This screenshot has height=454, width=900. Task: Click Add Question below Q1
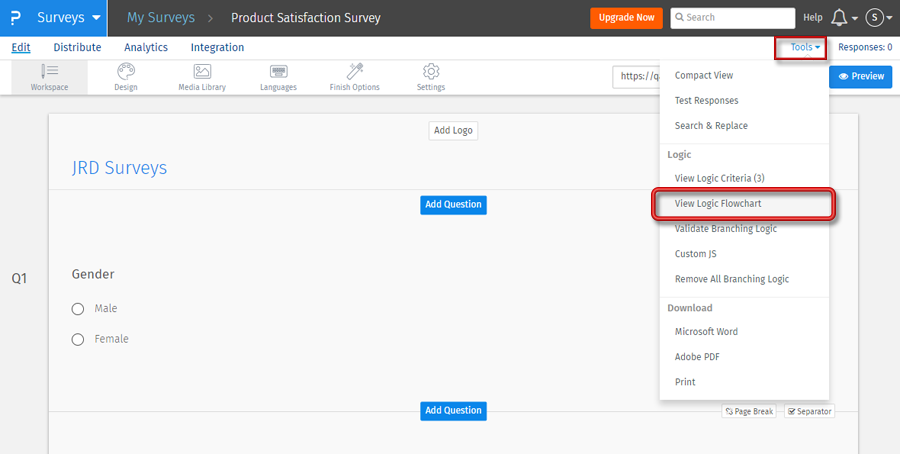pos(453,411)
